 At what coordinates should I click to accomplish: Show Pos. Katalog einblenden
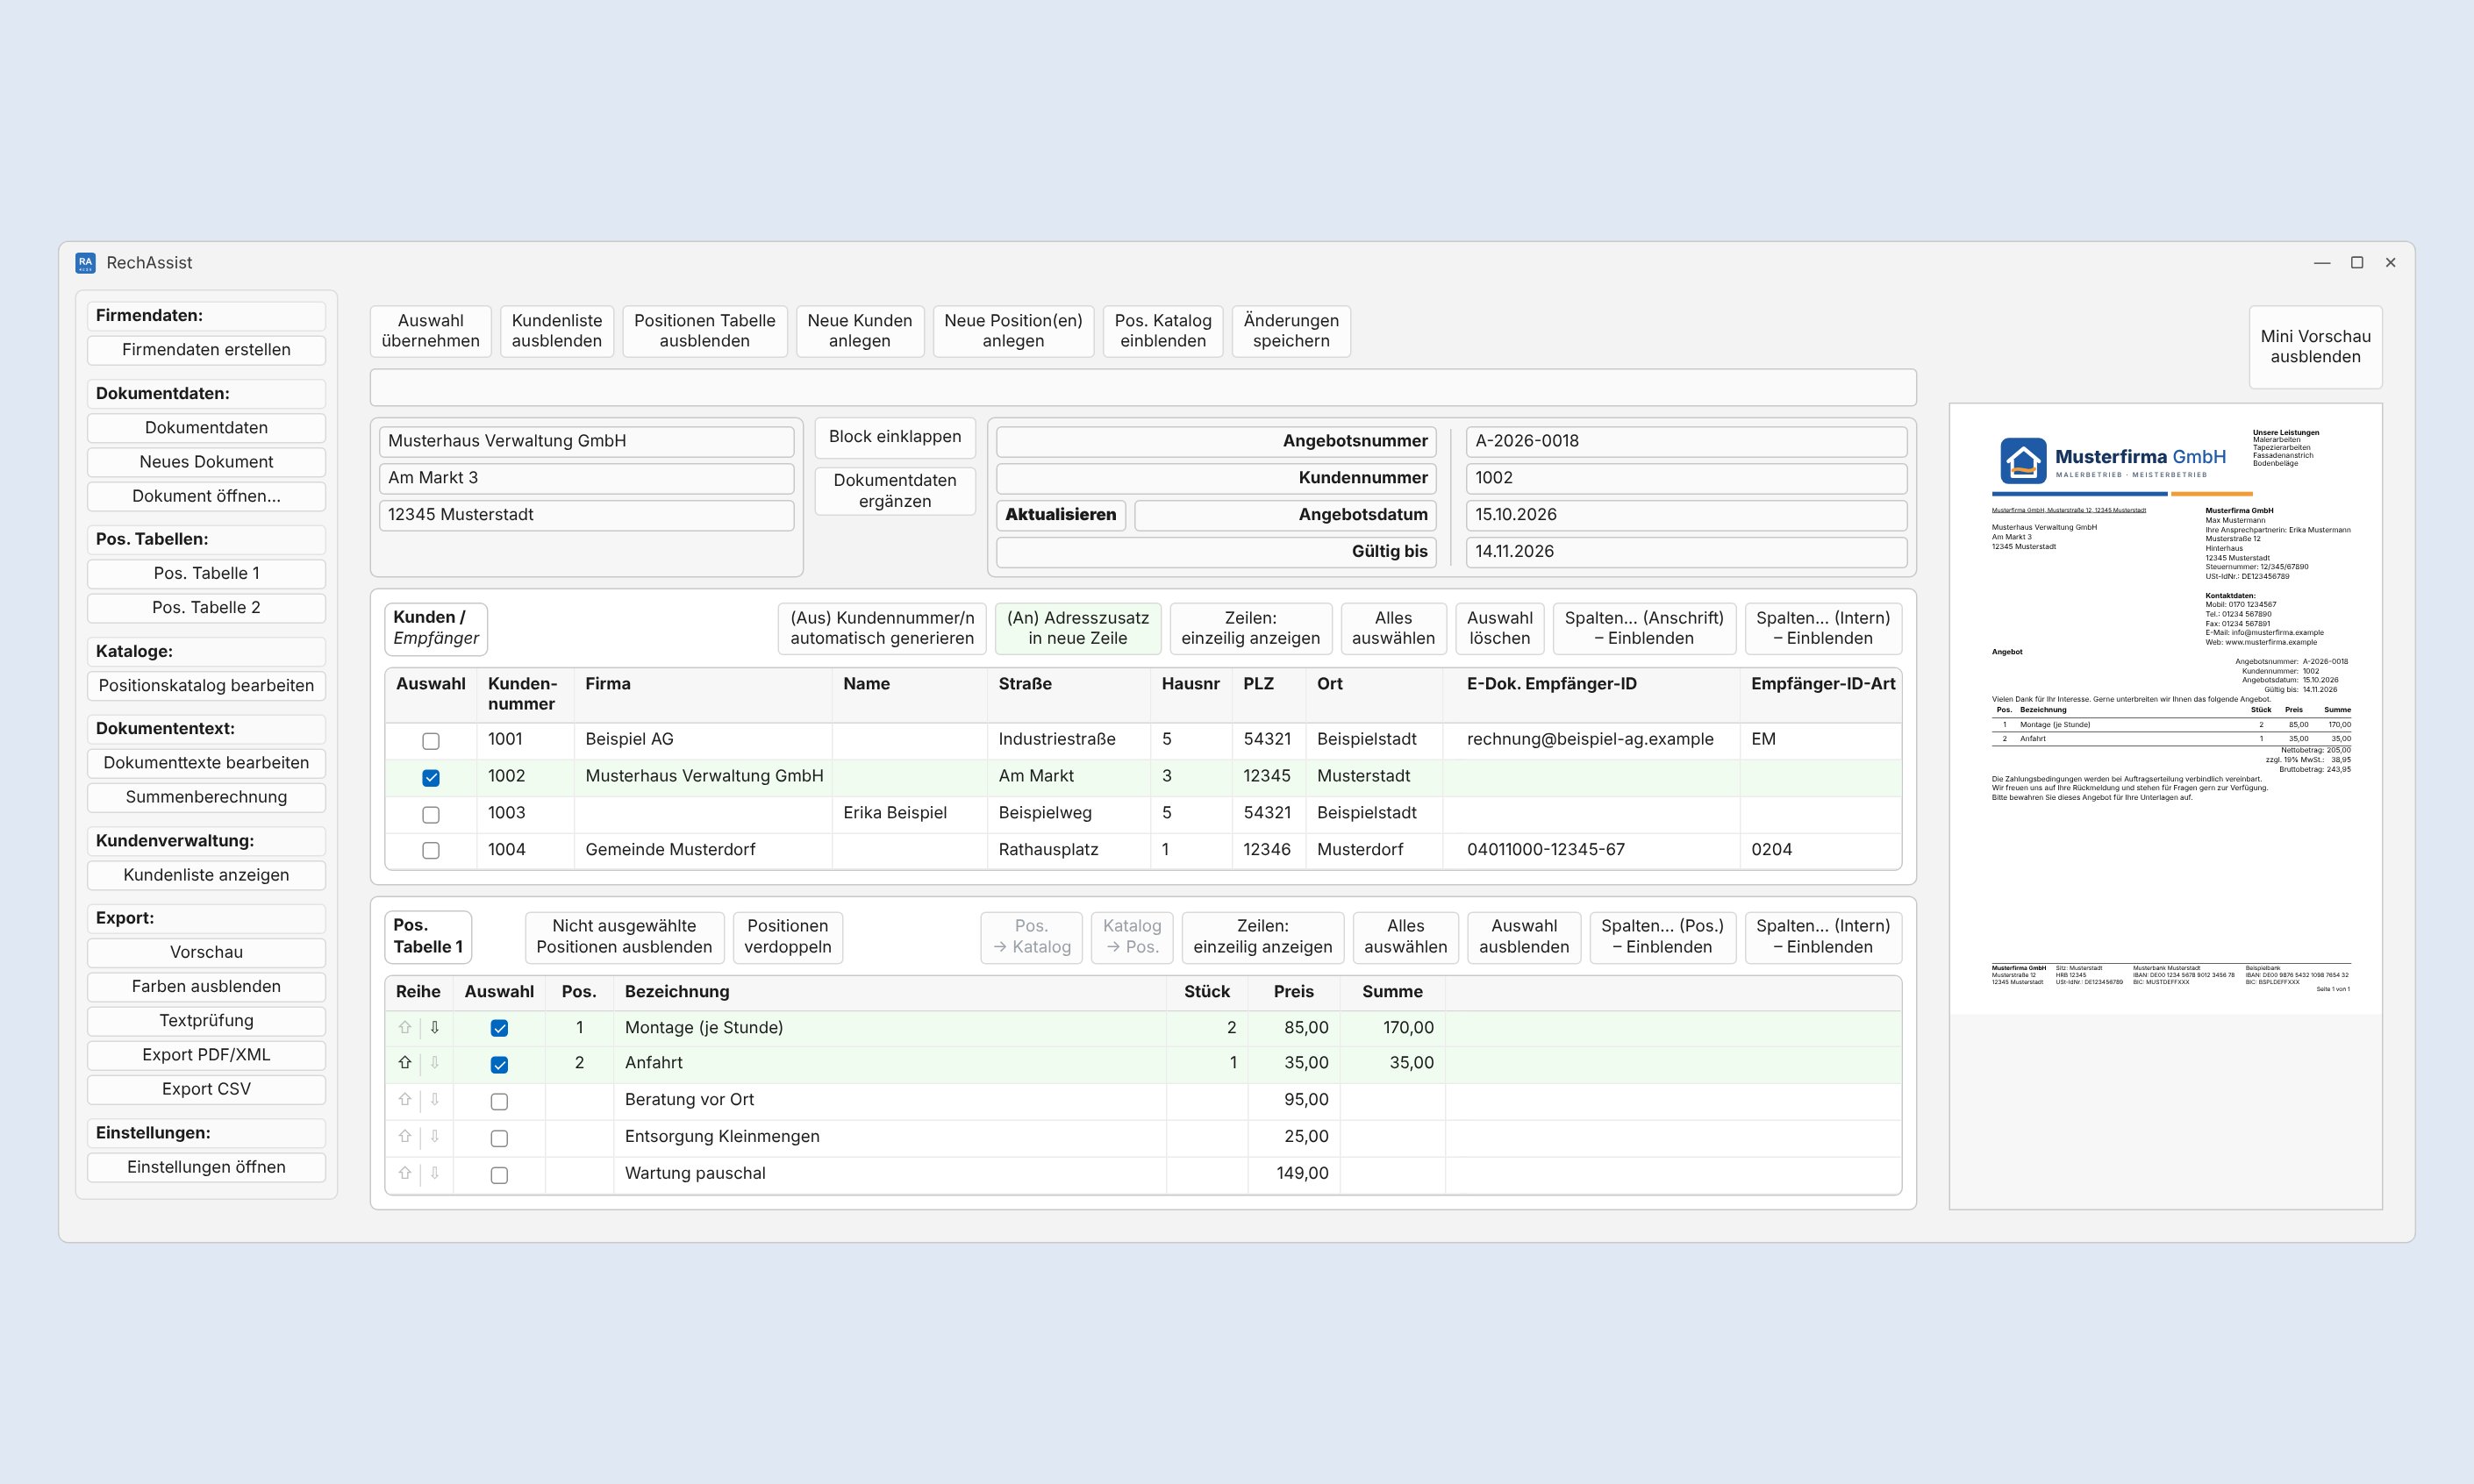tap(1163, 331)
